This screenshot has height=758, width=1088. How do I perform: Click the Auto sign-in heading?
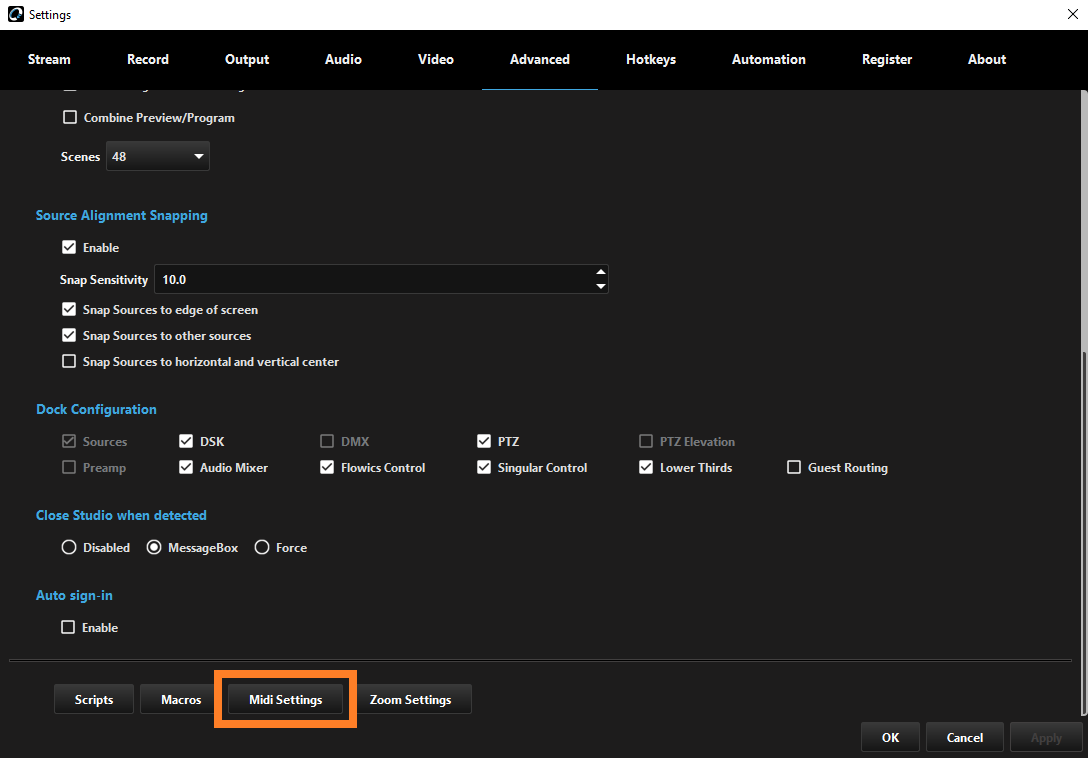[74, 595]
